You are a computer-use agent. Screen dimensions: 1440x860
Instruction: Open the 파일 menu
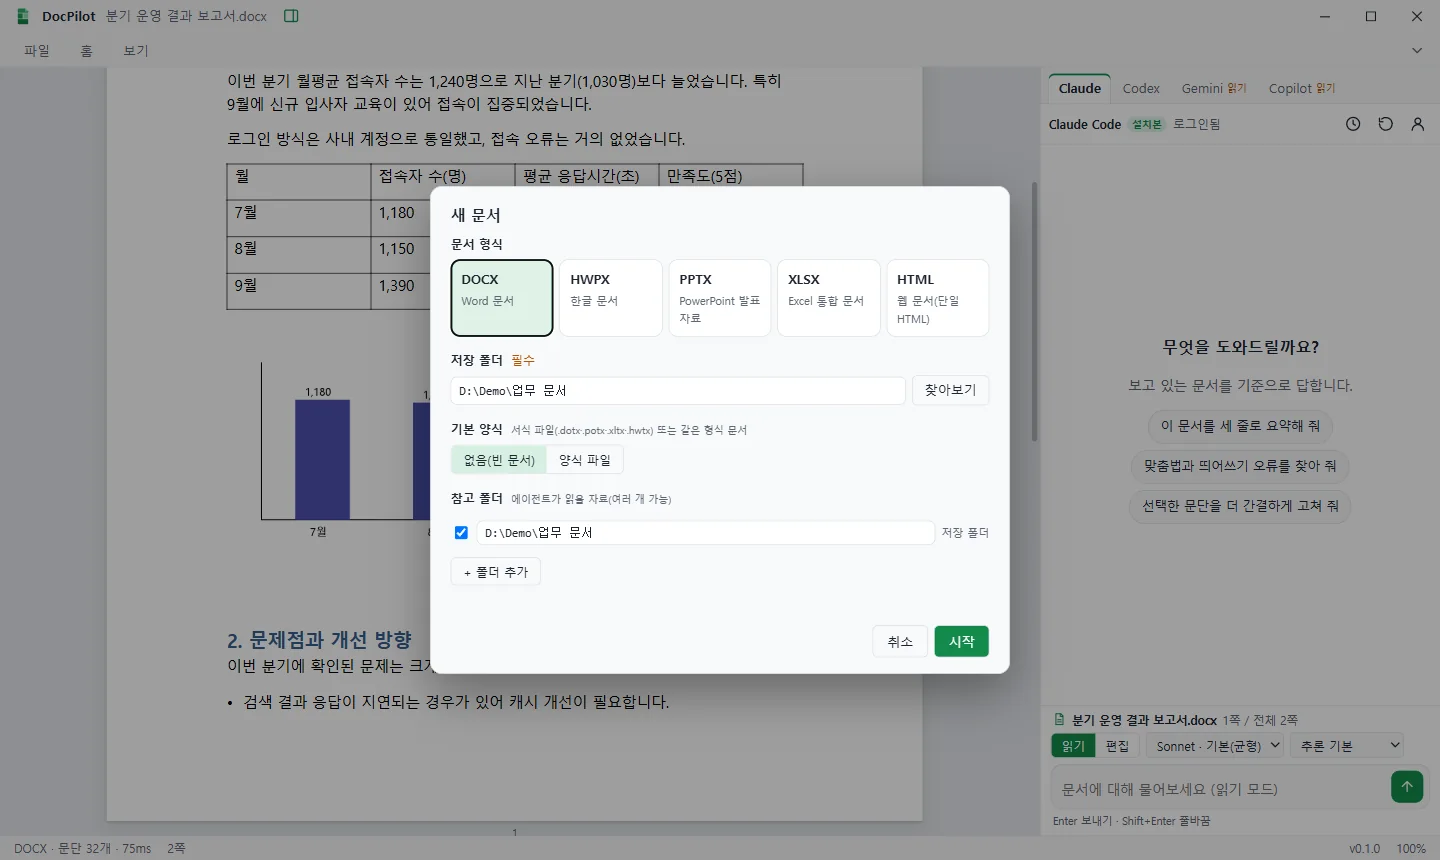point(37,51)
